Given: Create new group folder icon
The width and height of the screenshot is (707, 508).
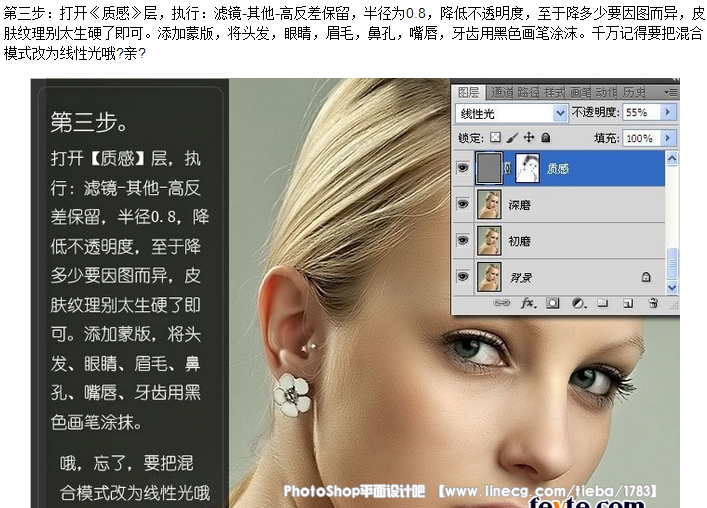Looking at the screenshot, I should 602,302.
